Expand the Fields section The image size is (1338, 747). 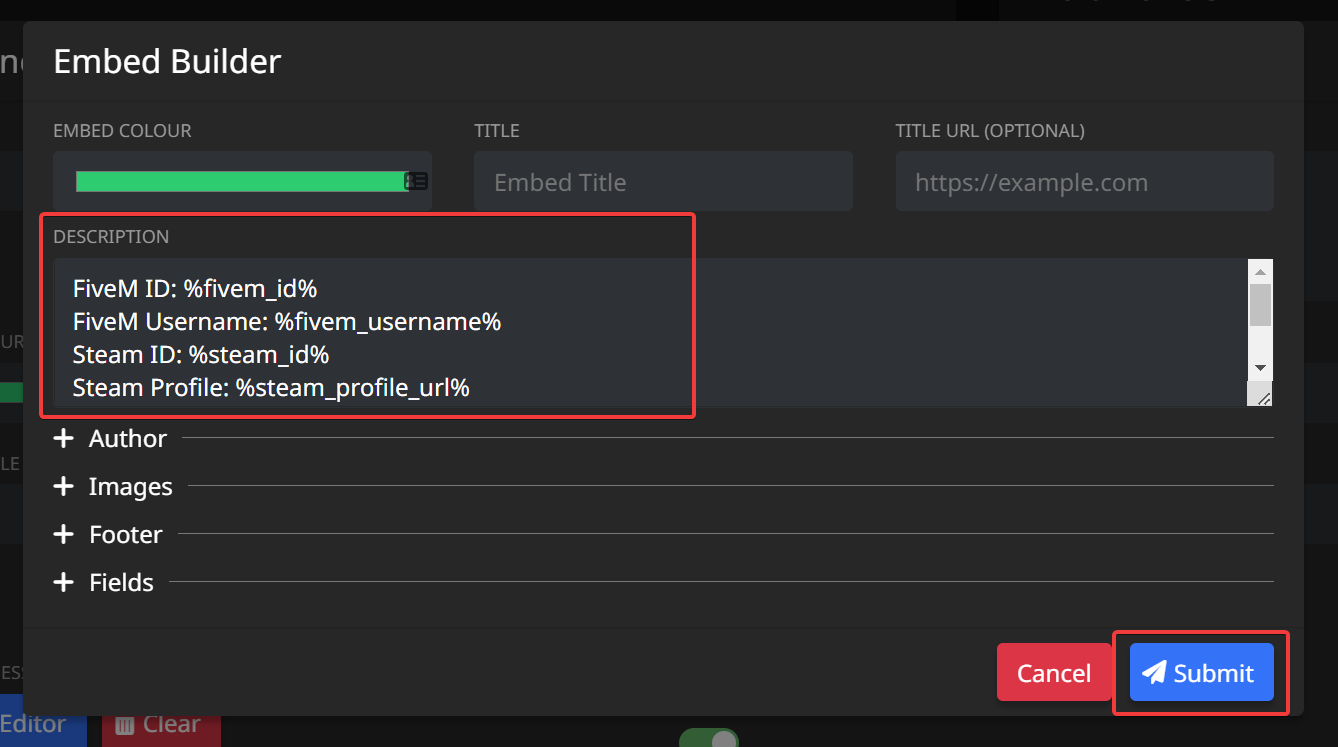(120, 582)
